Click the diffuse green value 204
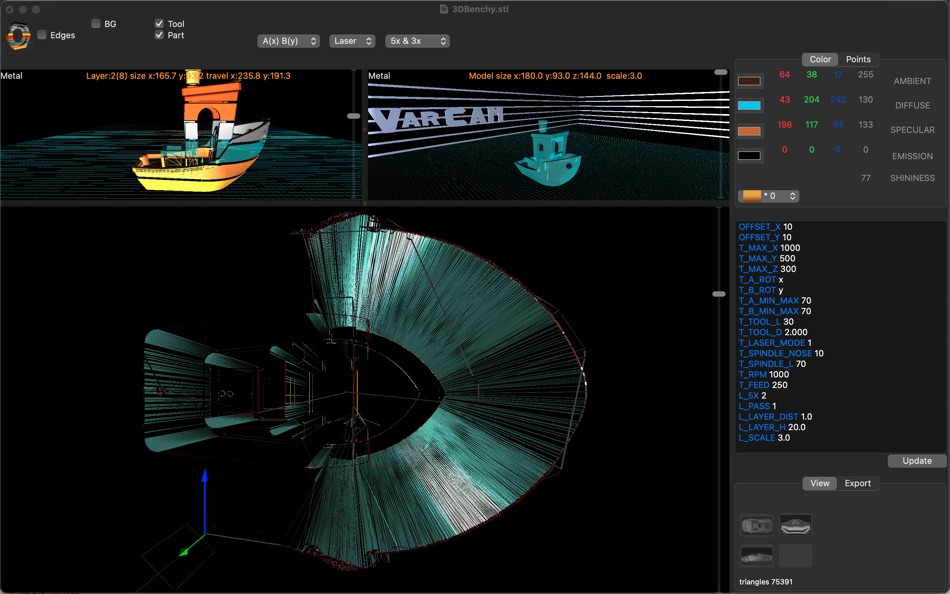950x594 pixels. pos(812,99)
